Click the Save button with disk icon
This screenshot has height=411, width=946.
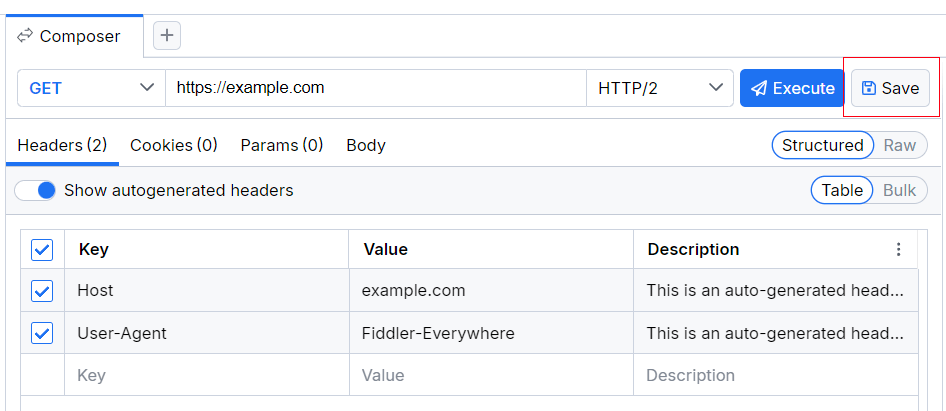click(890, 88)
